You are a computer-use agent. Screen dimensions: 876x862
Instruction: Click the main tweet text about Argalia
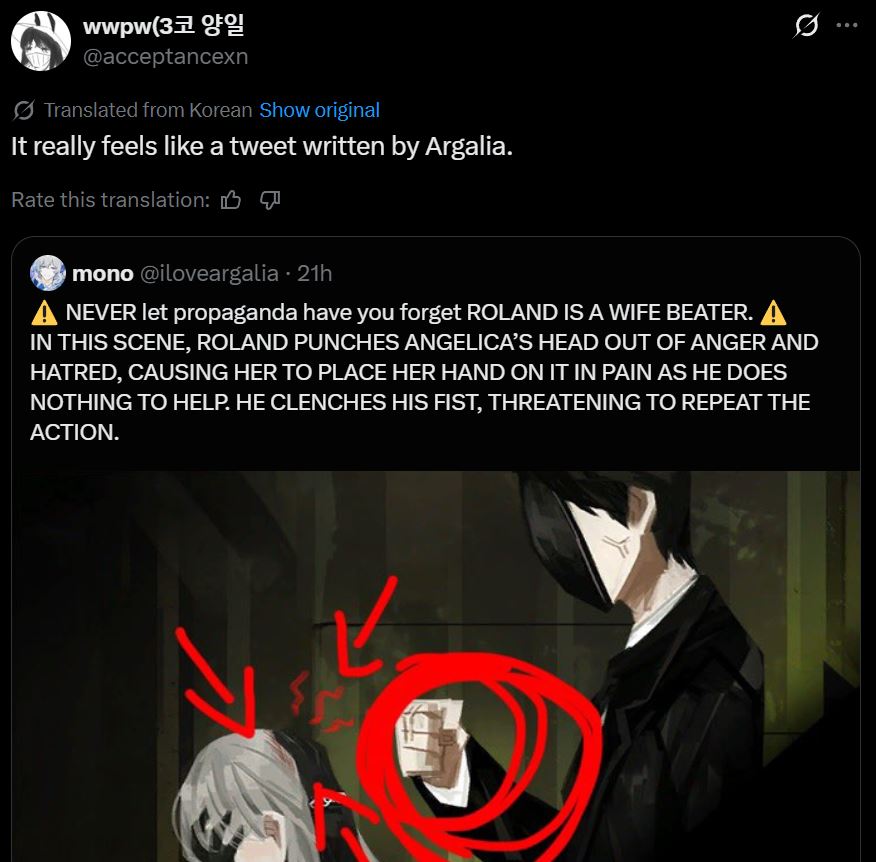coord(261,146)
